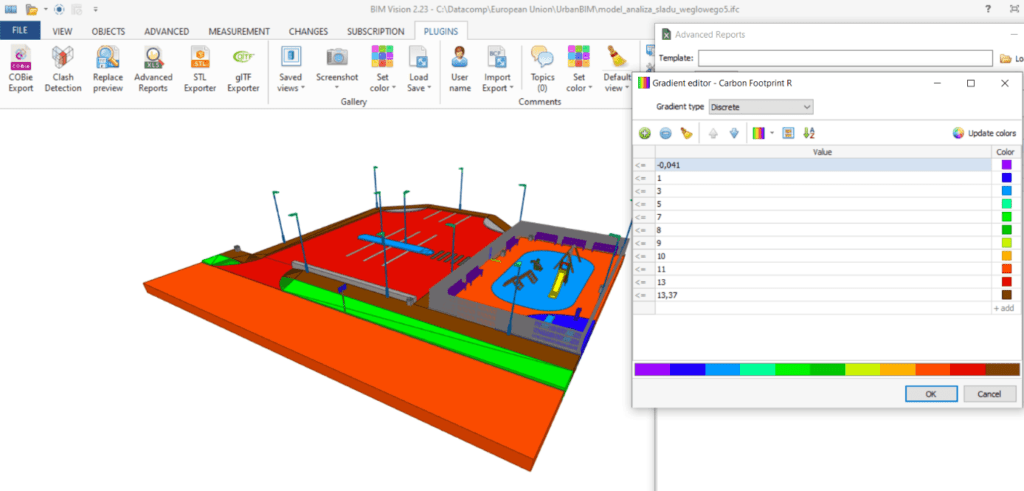This screenshot has height=491, width=1024.
Task: Open Advanced Reports plugin
Action: click(x=153, y=68)
